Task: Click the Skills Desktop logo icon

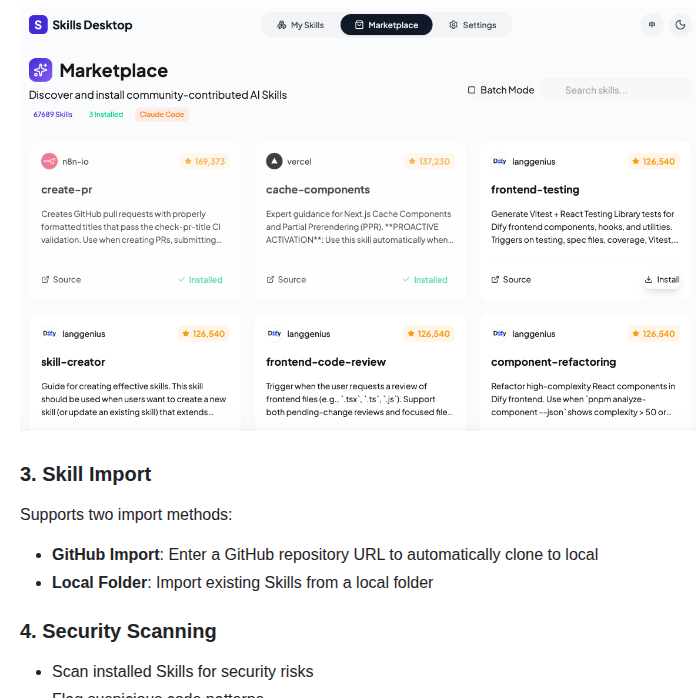Action: tap(38, 25)
